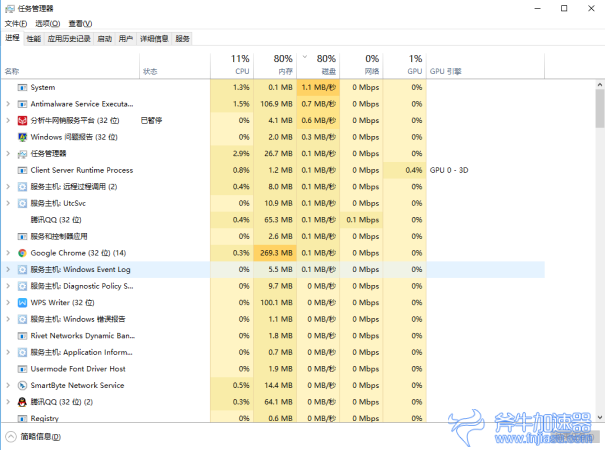Screen dimensions: 605x450
Task: Expand the 任务管理器 process group
Action: (x=8, y=154)
